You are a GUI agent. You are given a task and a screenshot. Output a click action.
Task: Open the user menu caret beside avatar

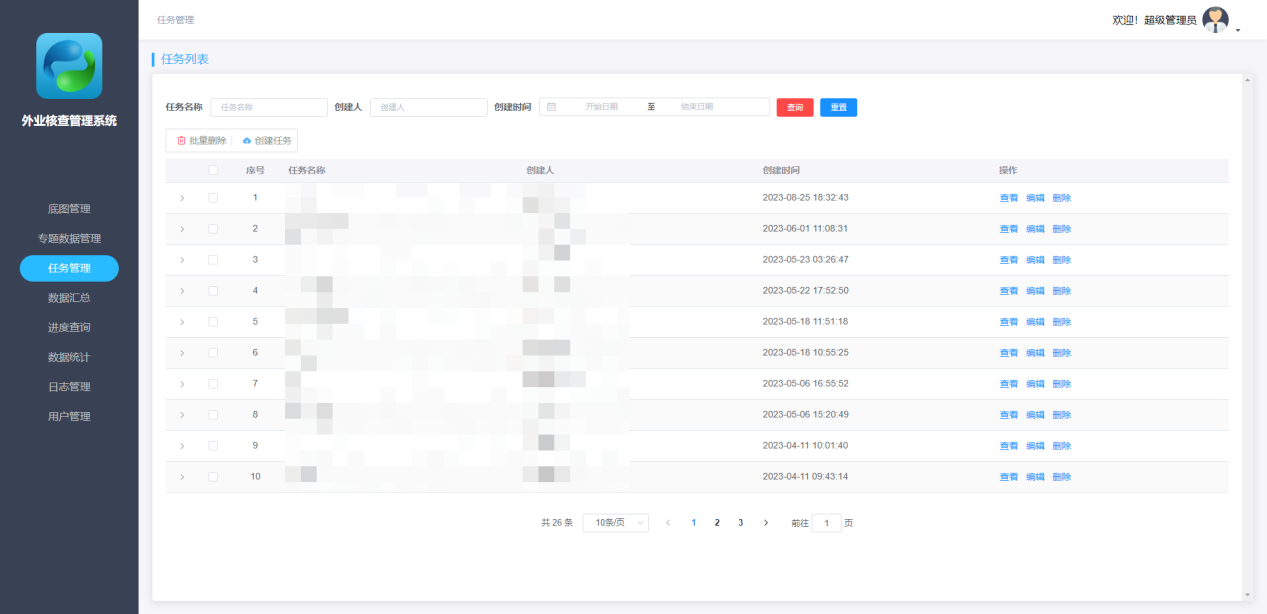1238,30
